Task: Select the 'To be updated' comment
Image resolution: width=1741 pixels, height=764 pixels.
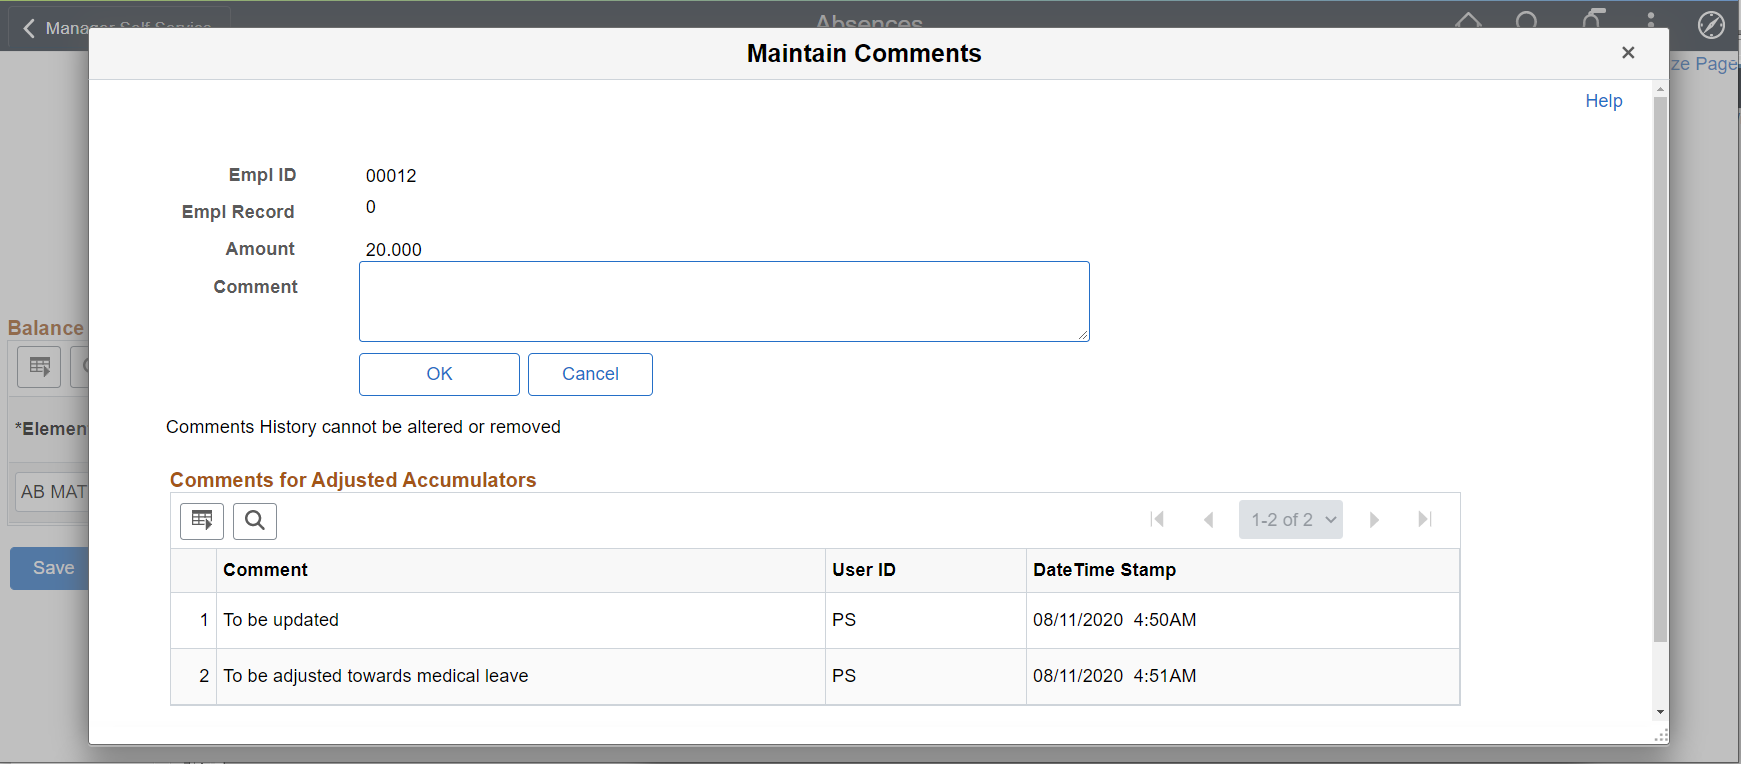Action: [281, 620]
